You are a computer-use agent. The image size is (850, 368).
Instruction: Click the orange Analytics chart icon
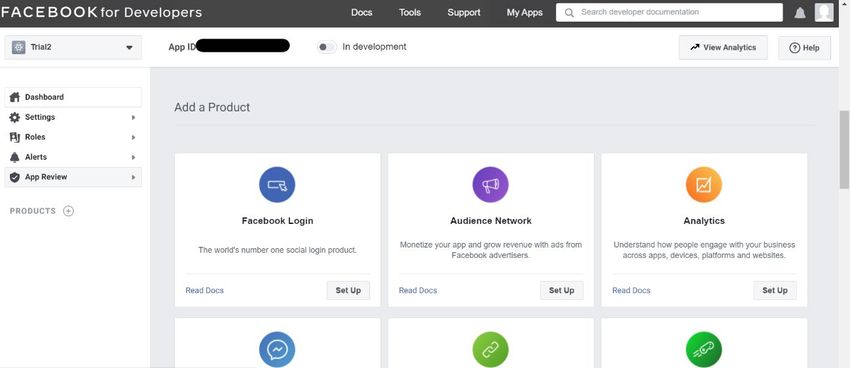(x=704, y=185)
